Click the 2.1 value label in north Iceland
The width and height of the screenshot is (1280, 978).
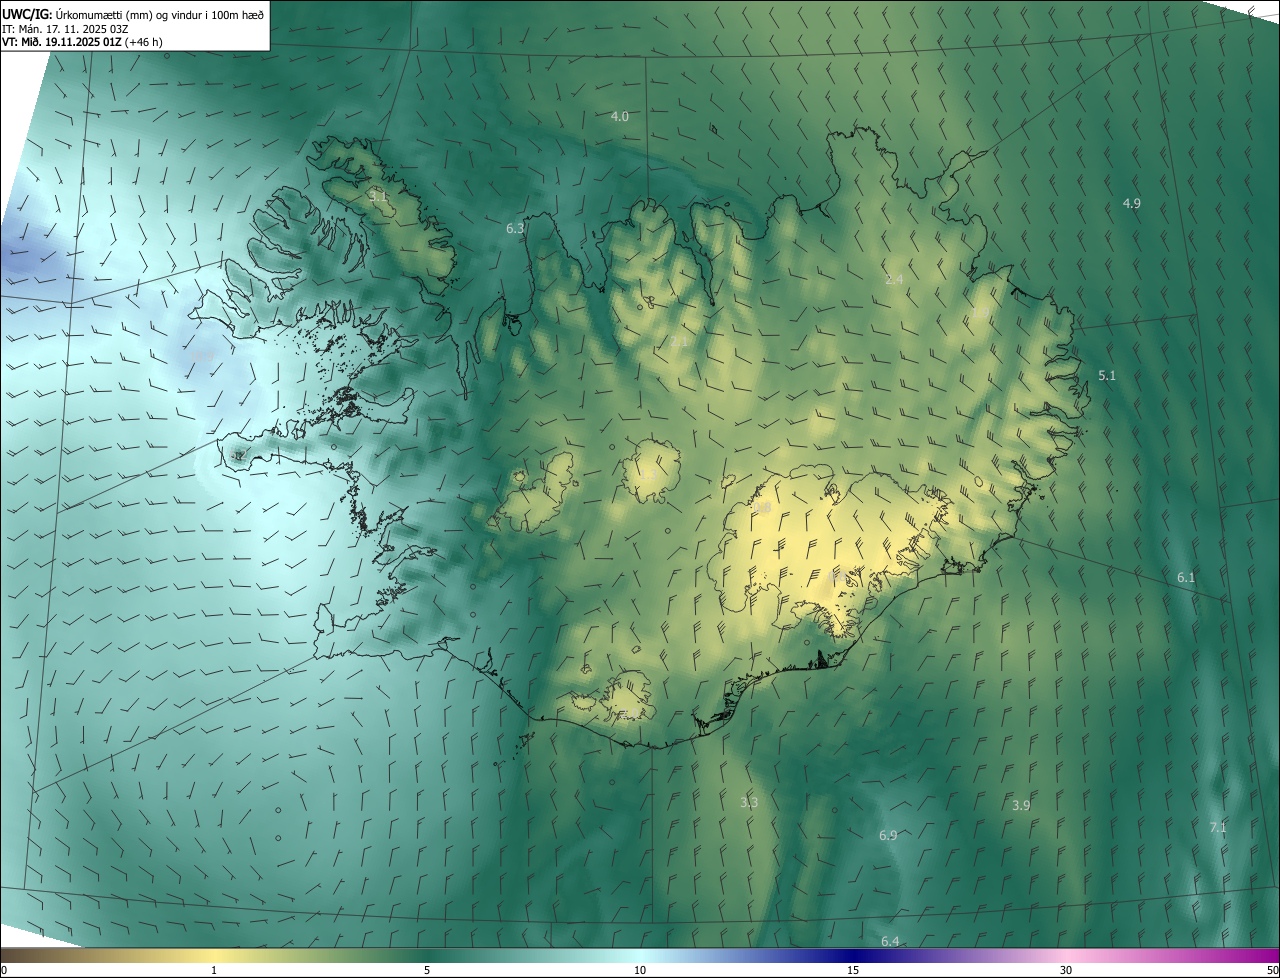click(x=678, y=343)
